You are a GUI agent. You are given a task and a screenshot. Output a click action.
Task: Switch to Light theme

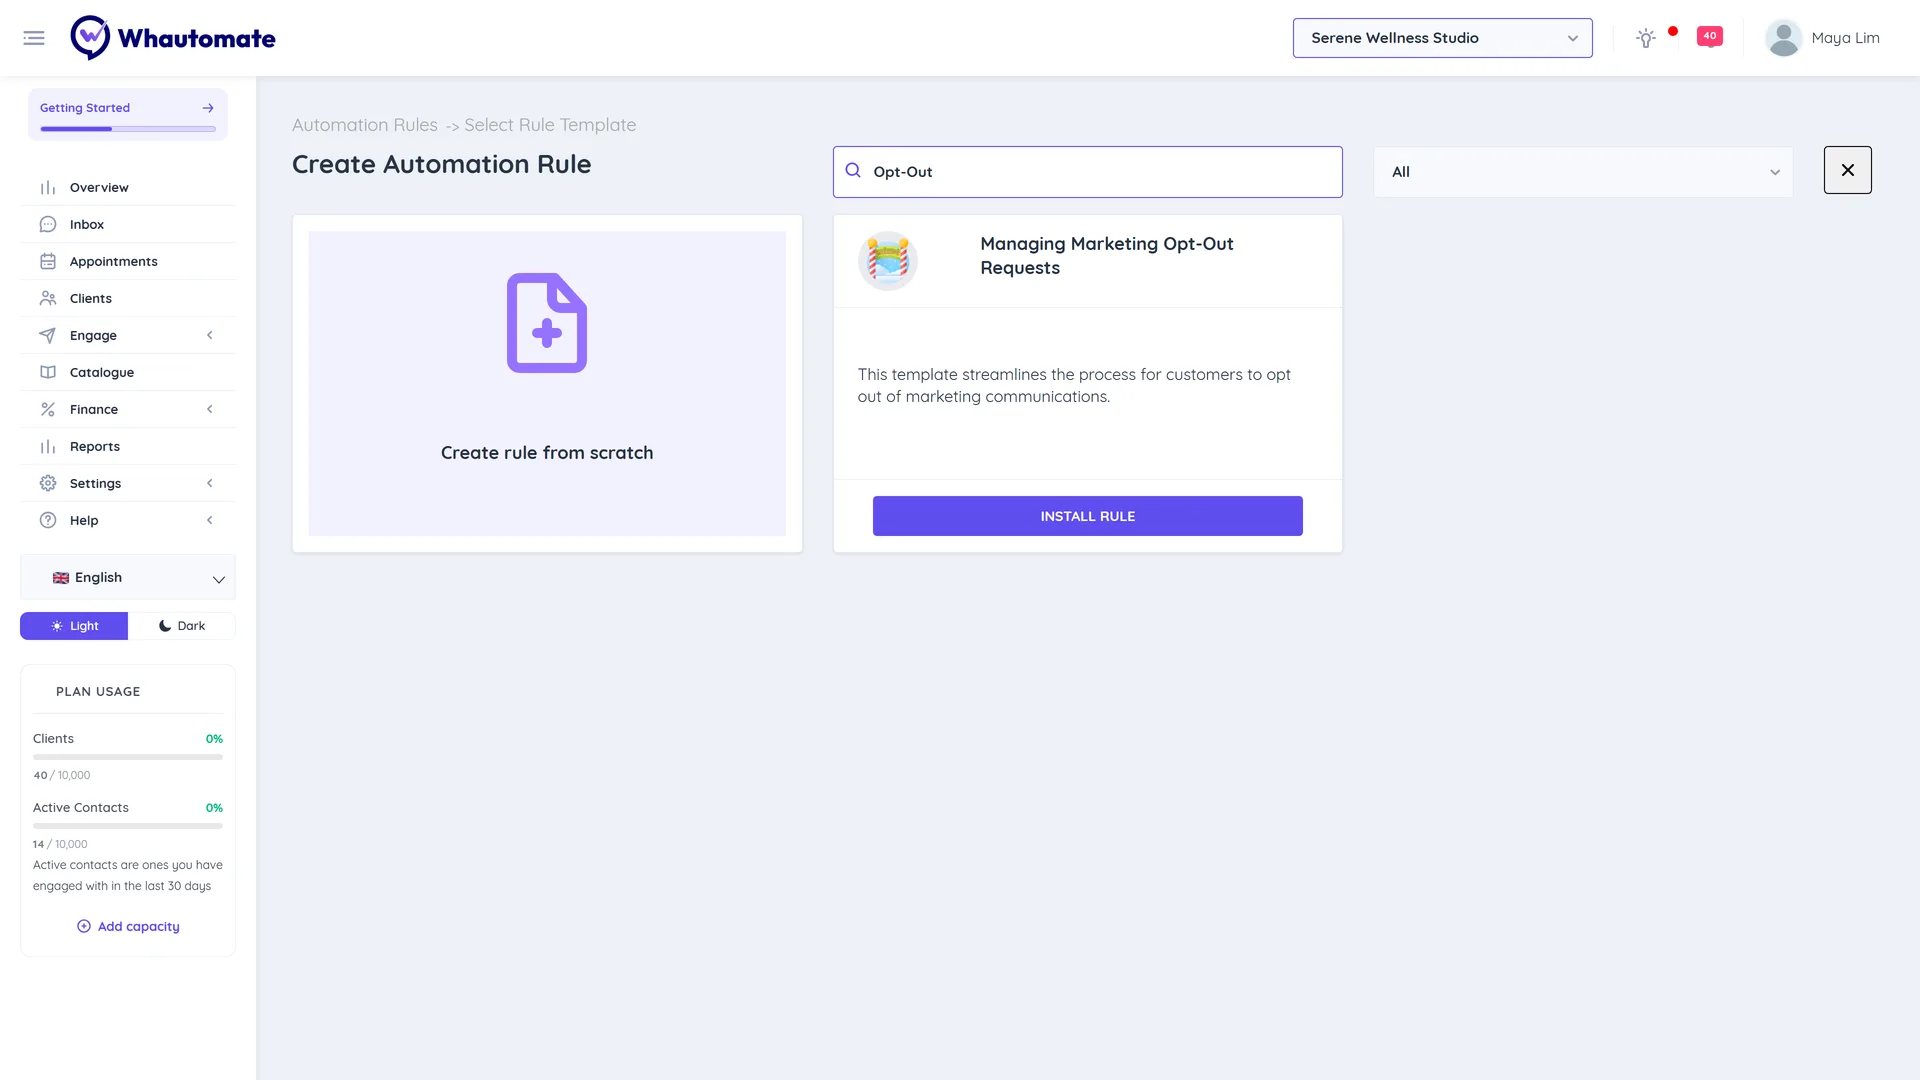tap(74, 626)
